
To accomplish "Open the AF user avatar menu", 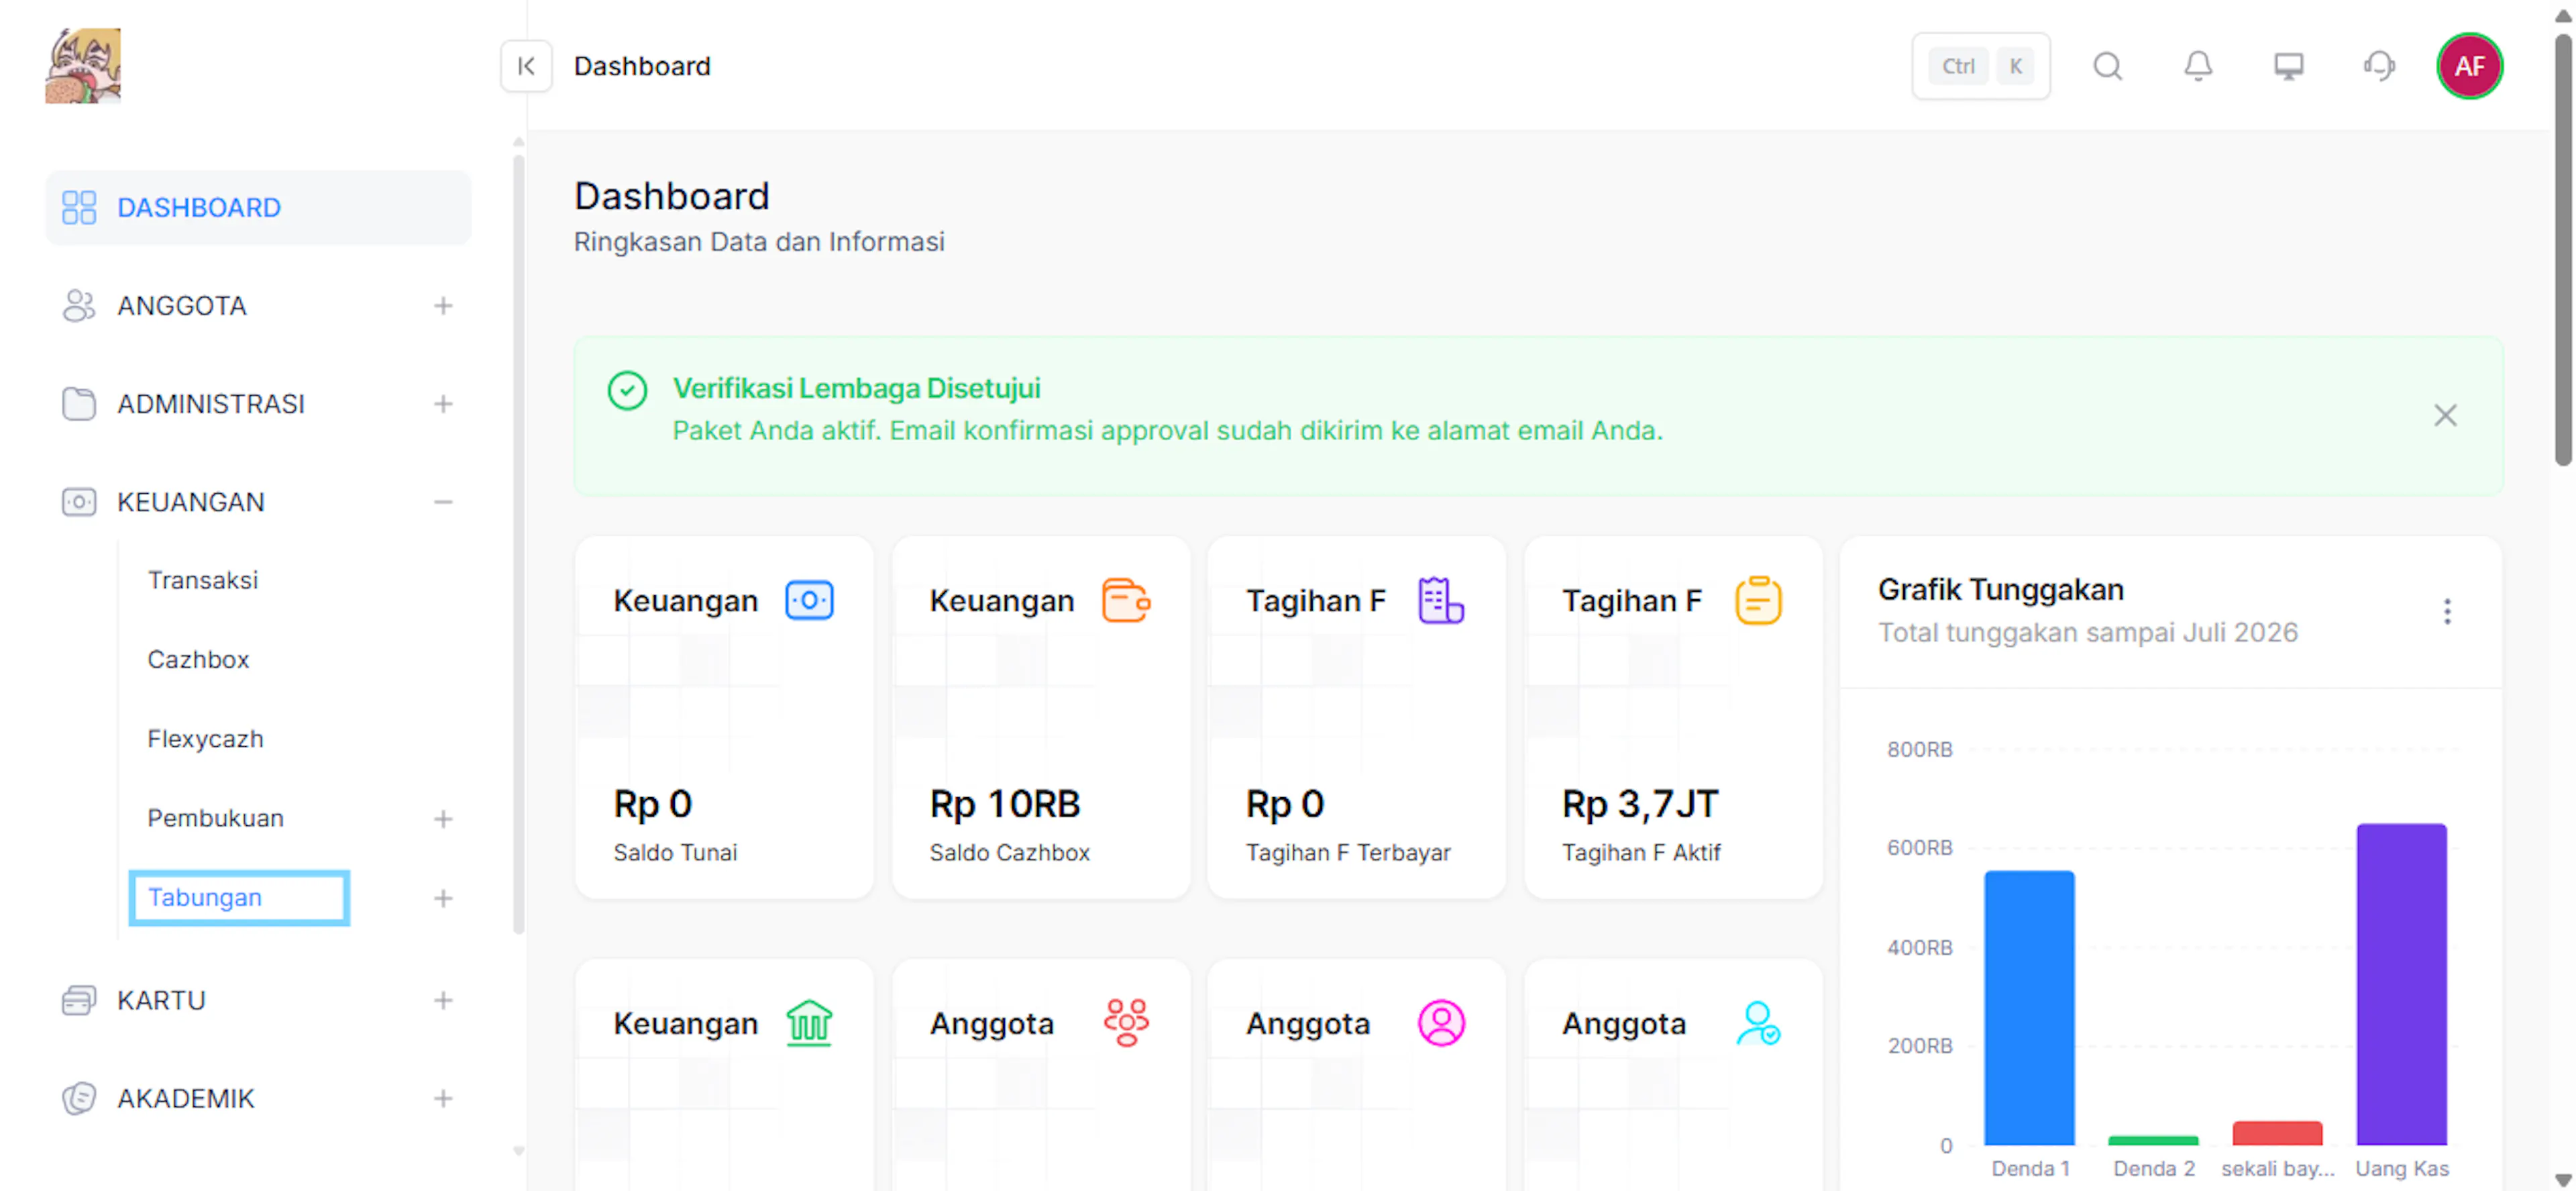I will (x=2468, y=66).
